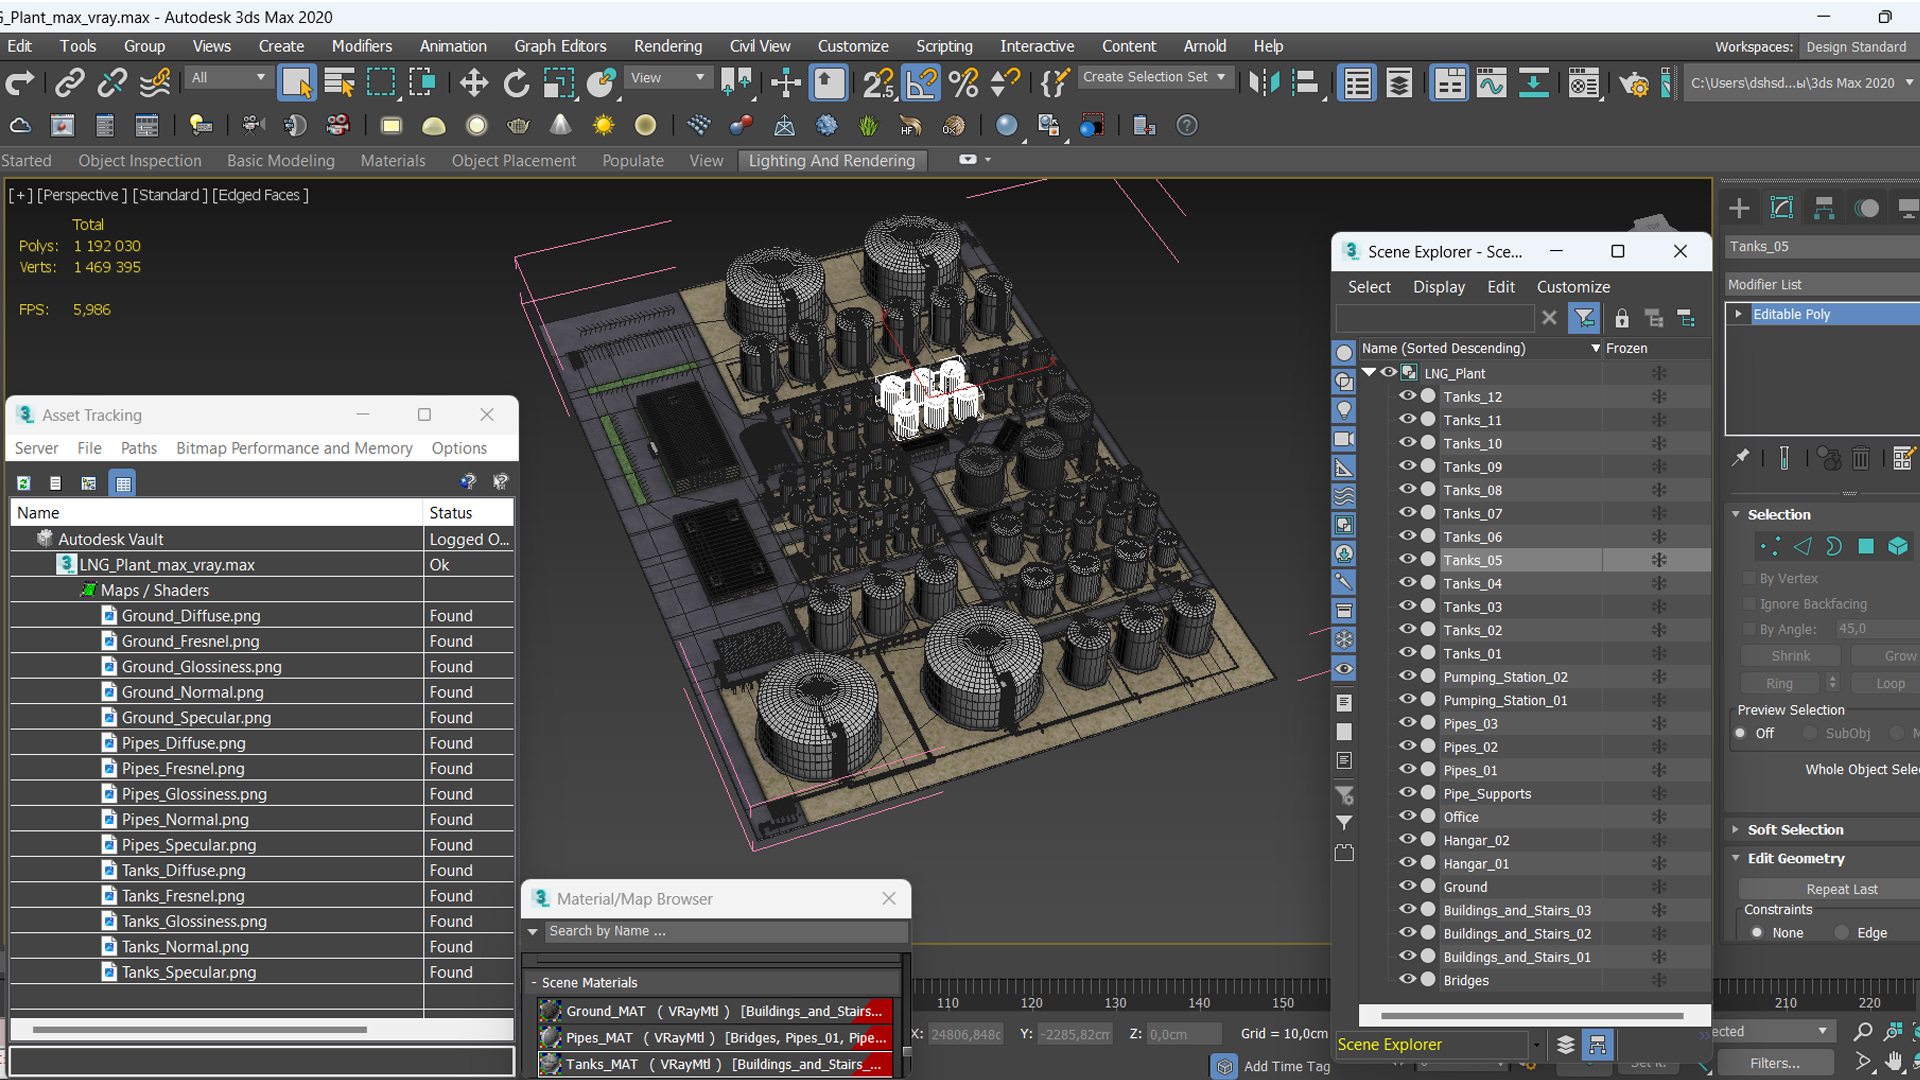Select Vertex sub-object level
Viewport: 1920px width, 1080px height.
[x=1770, y=546]
